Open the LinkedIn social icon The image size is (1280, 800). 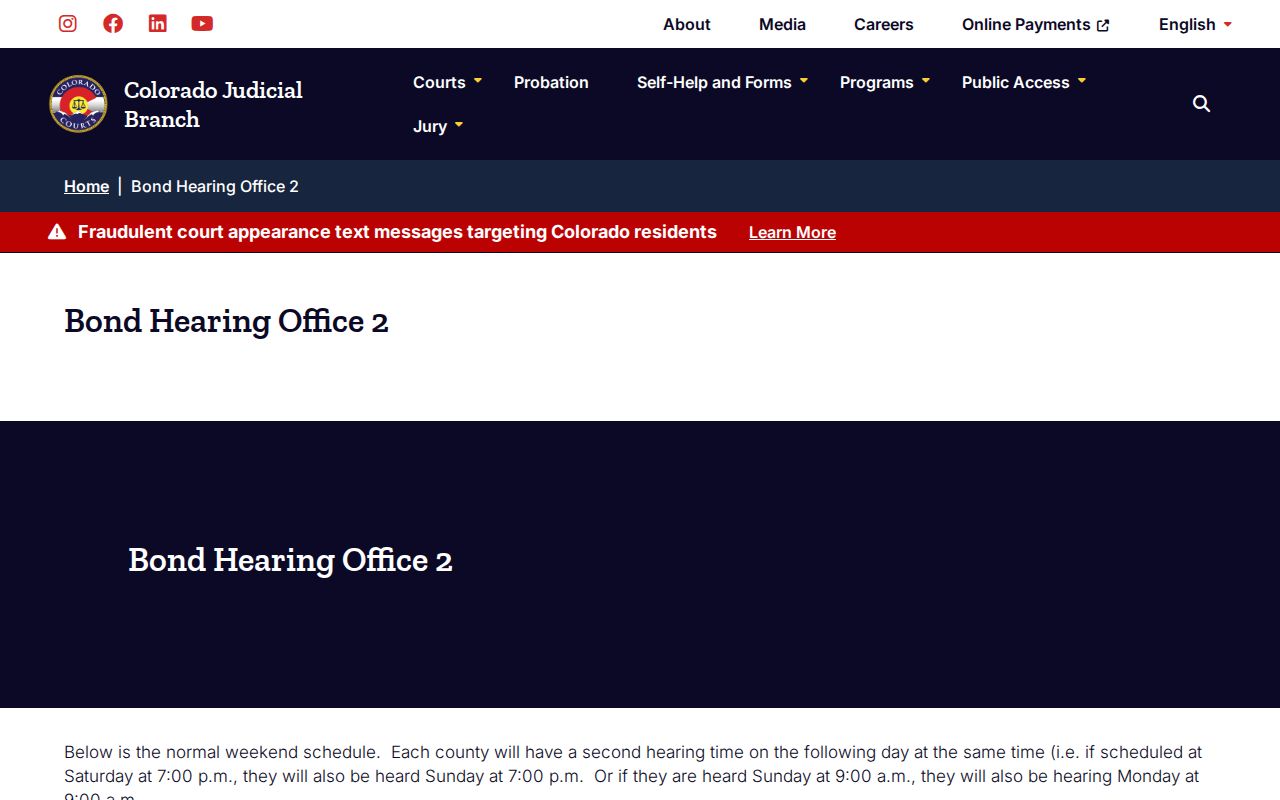(x=158, y=23)
